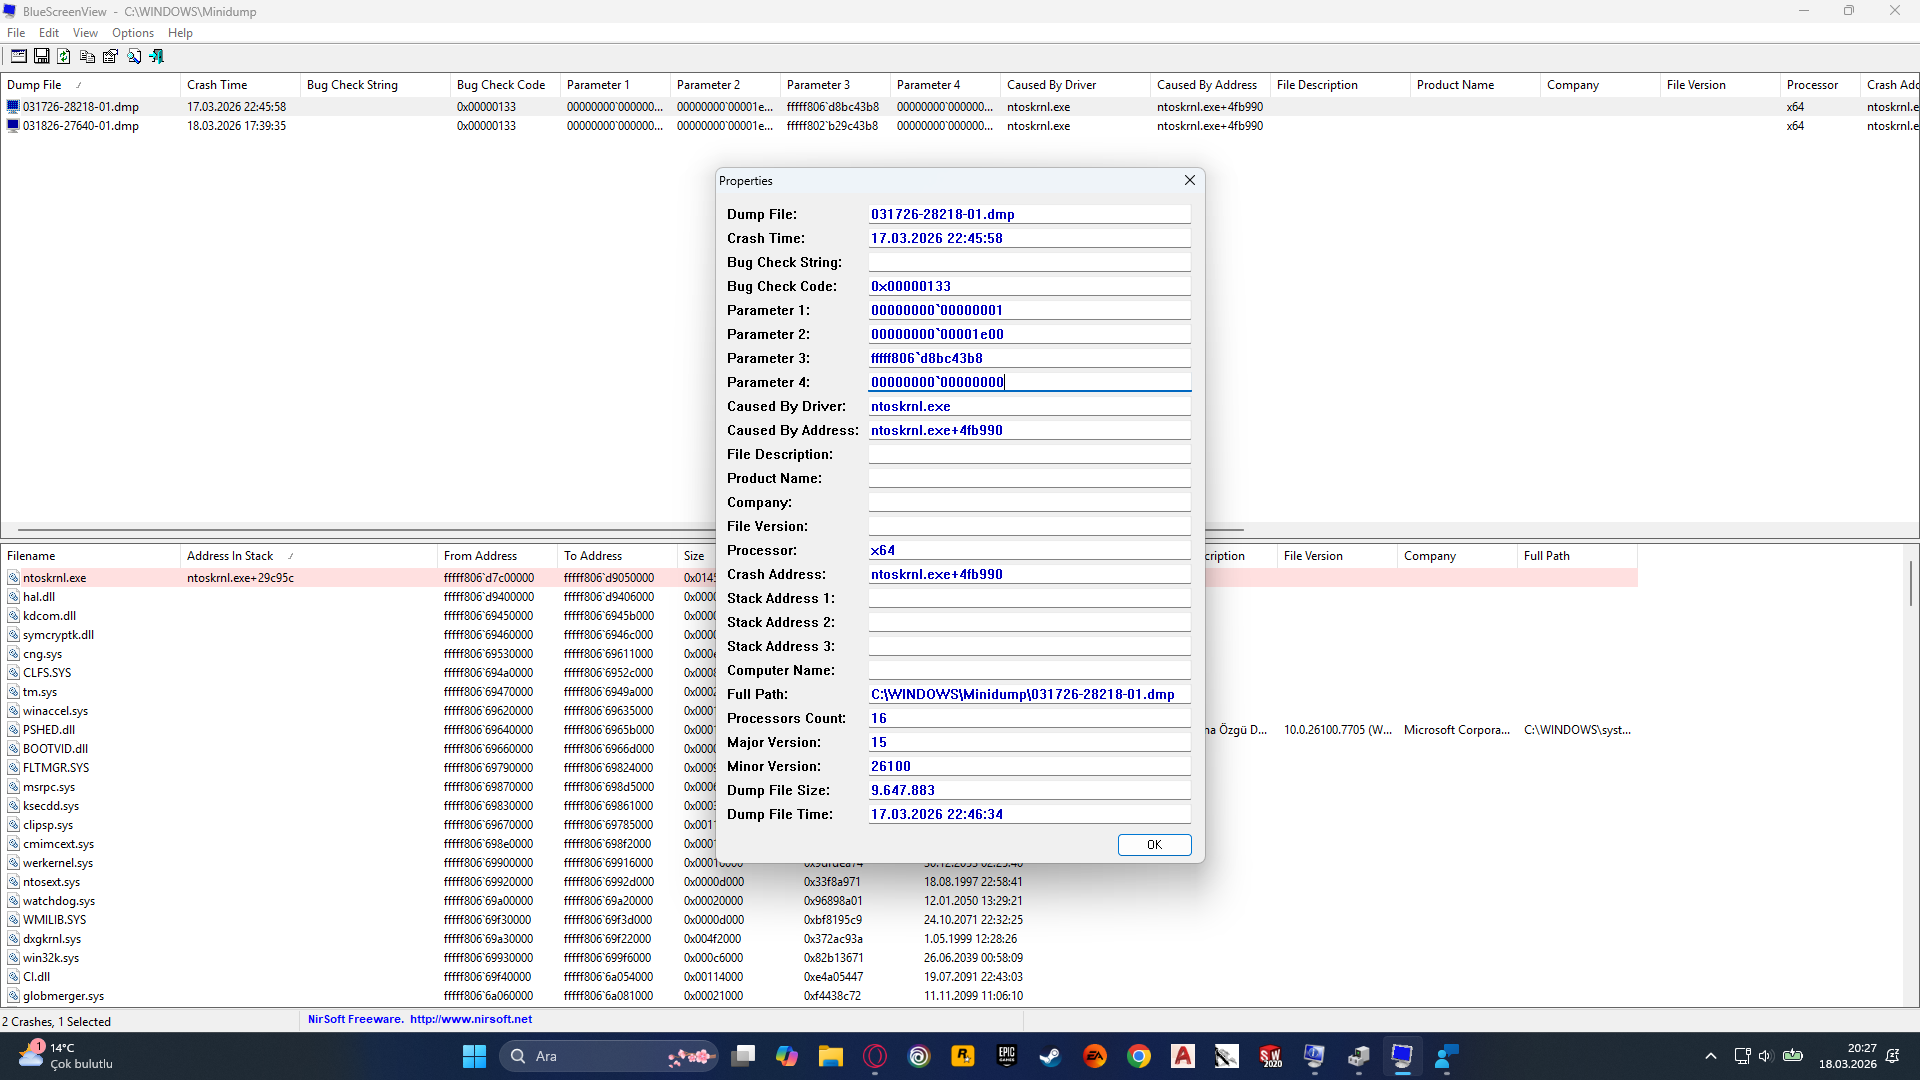Sort by Bug Check Code column header
The height and width of the screenshot is (1080, 1920).
pyautogui.click(x=505, y=85)
